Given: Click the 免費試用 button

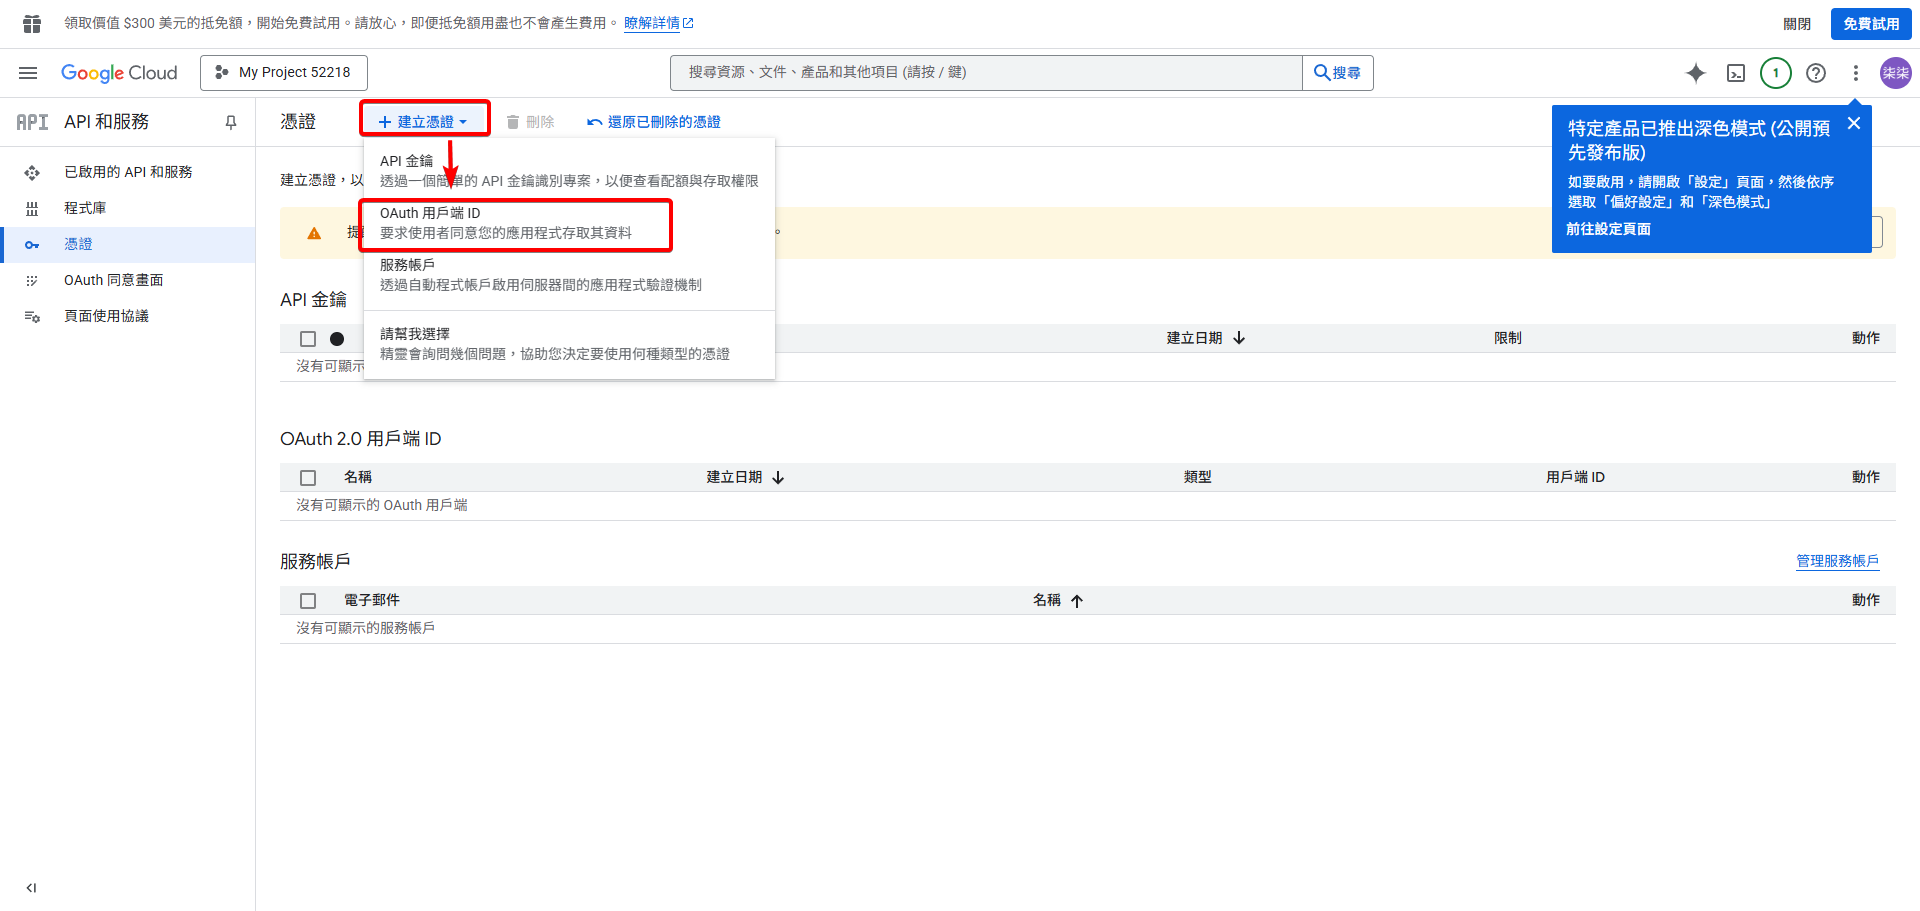Looking at the screenshot, I should tap(1870, 23).
